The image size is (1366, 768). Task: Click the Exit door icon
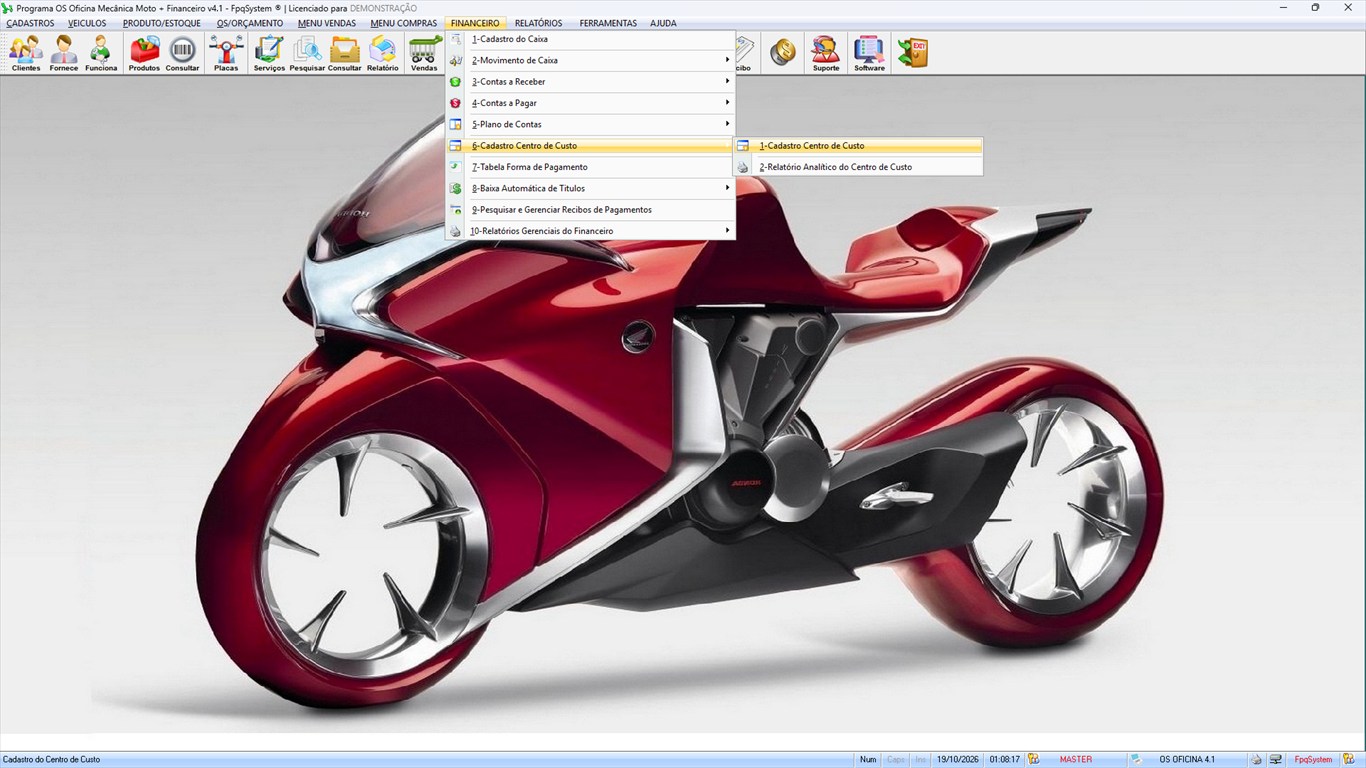pyautogui.click(x=912, y=53)
